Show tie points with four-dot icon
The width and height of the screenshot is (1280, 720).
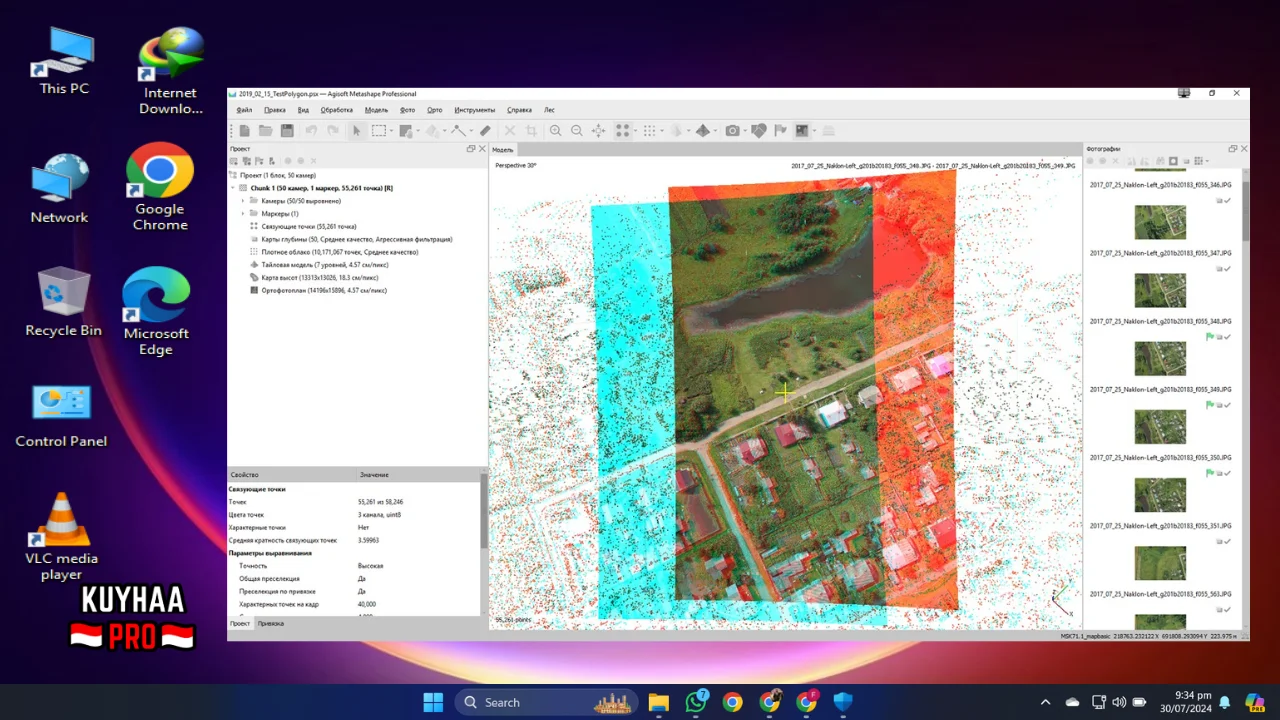(622, 130)
